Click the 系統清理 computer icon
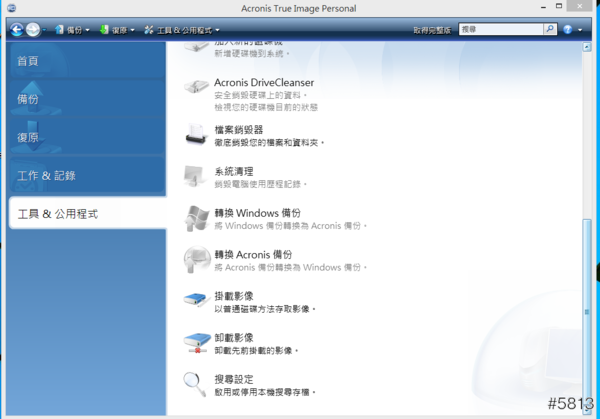The width and height of the screenshot is (600, 419). tap(196, 176)
